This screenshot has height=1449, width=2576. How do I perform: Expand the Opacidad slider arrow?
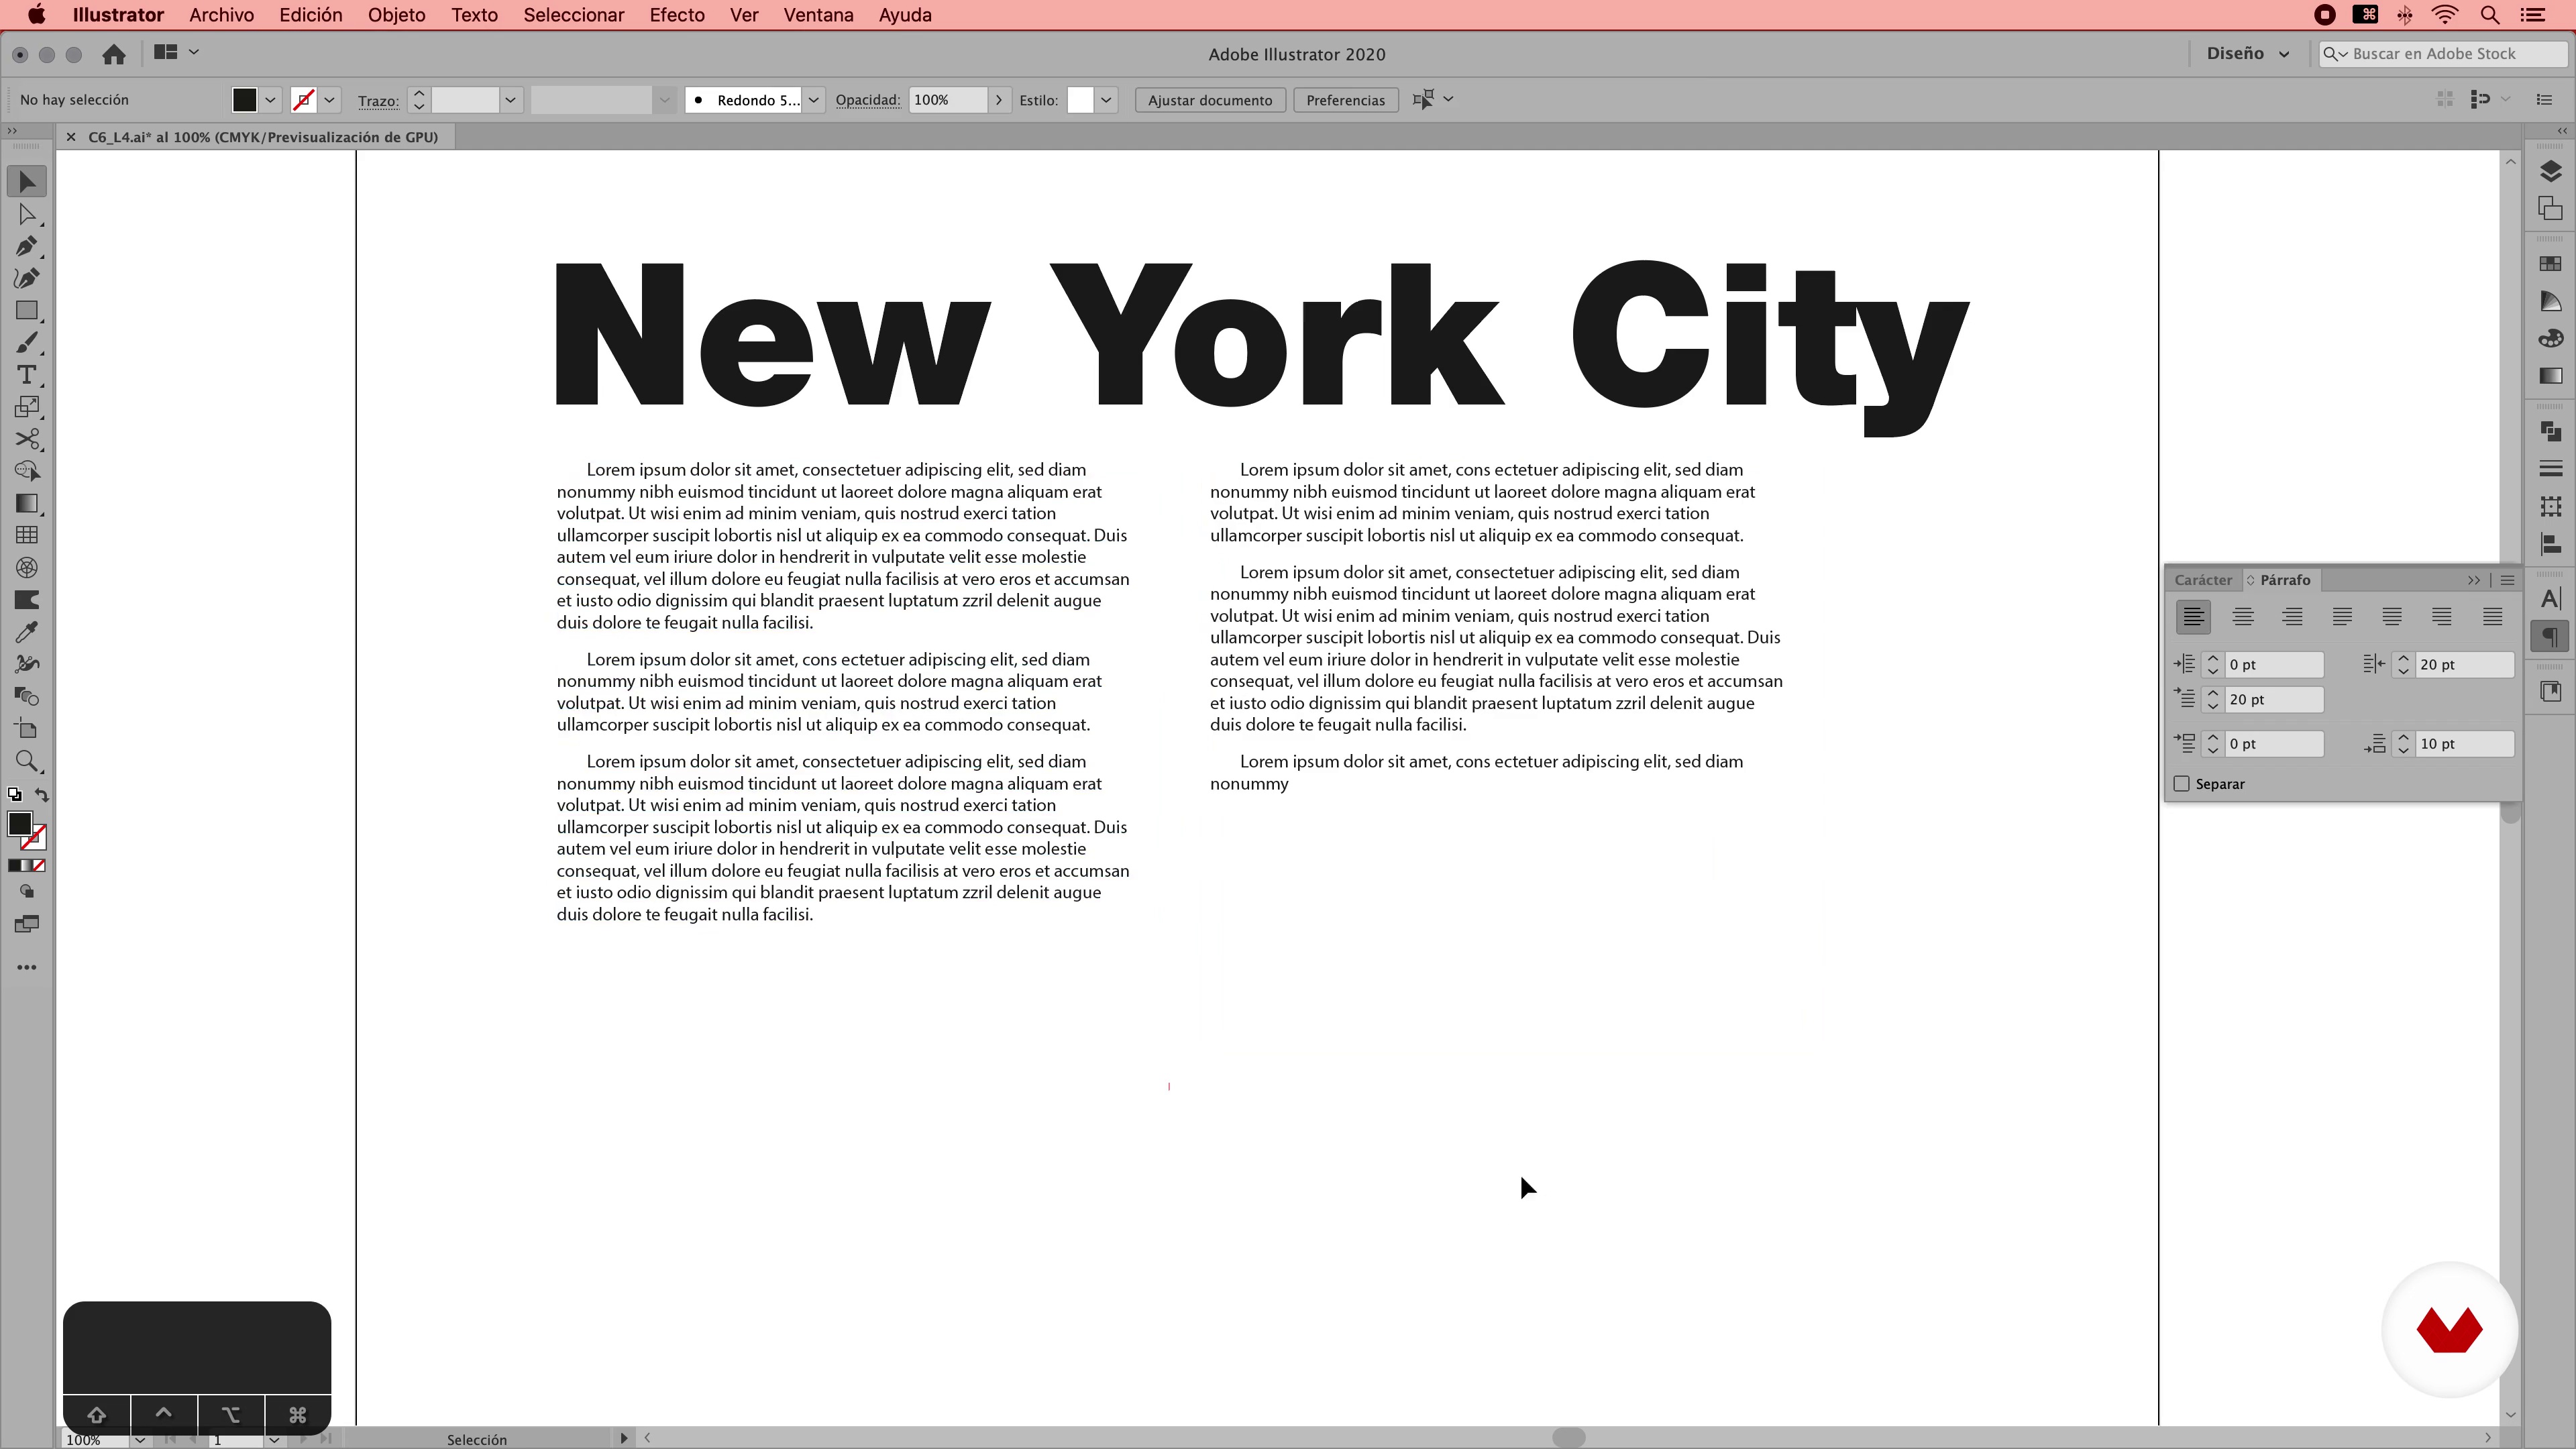pyautogui.click(x=998, y=100)
